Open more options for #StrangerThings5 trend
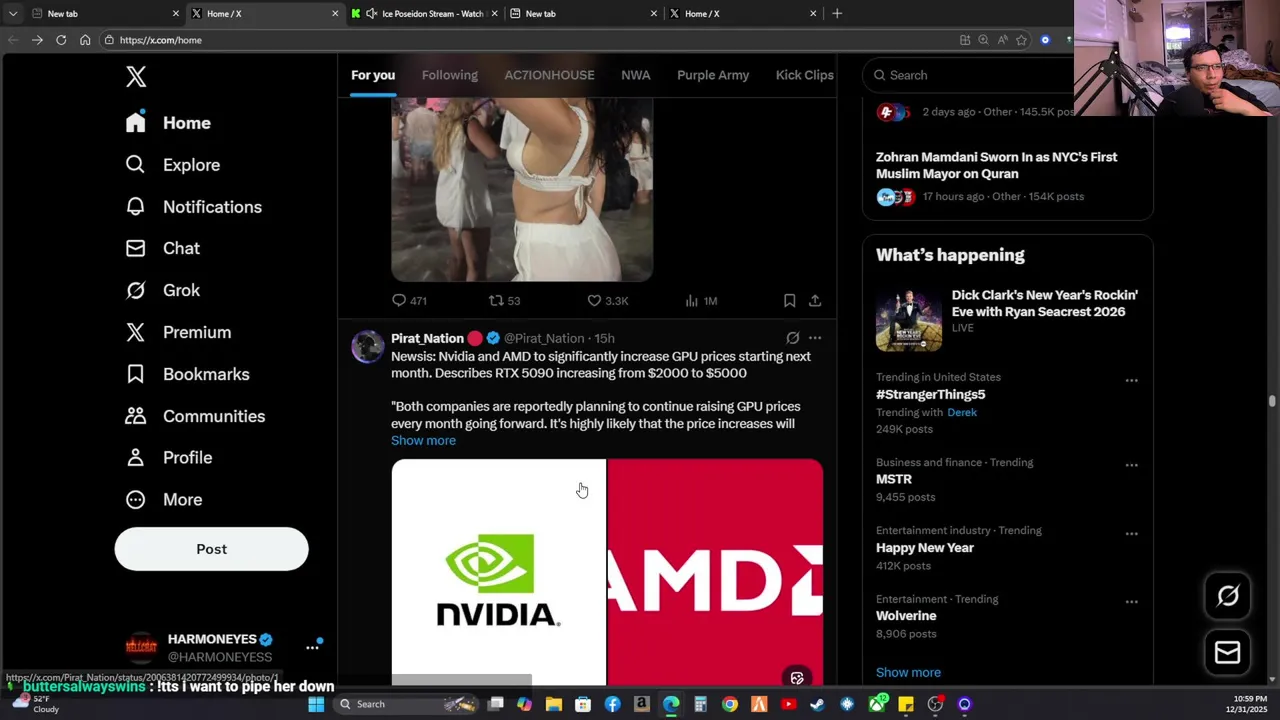The width and height of the screenshot is (1280, 720). (x=1131, y=380)
